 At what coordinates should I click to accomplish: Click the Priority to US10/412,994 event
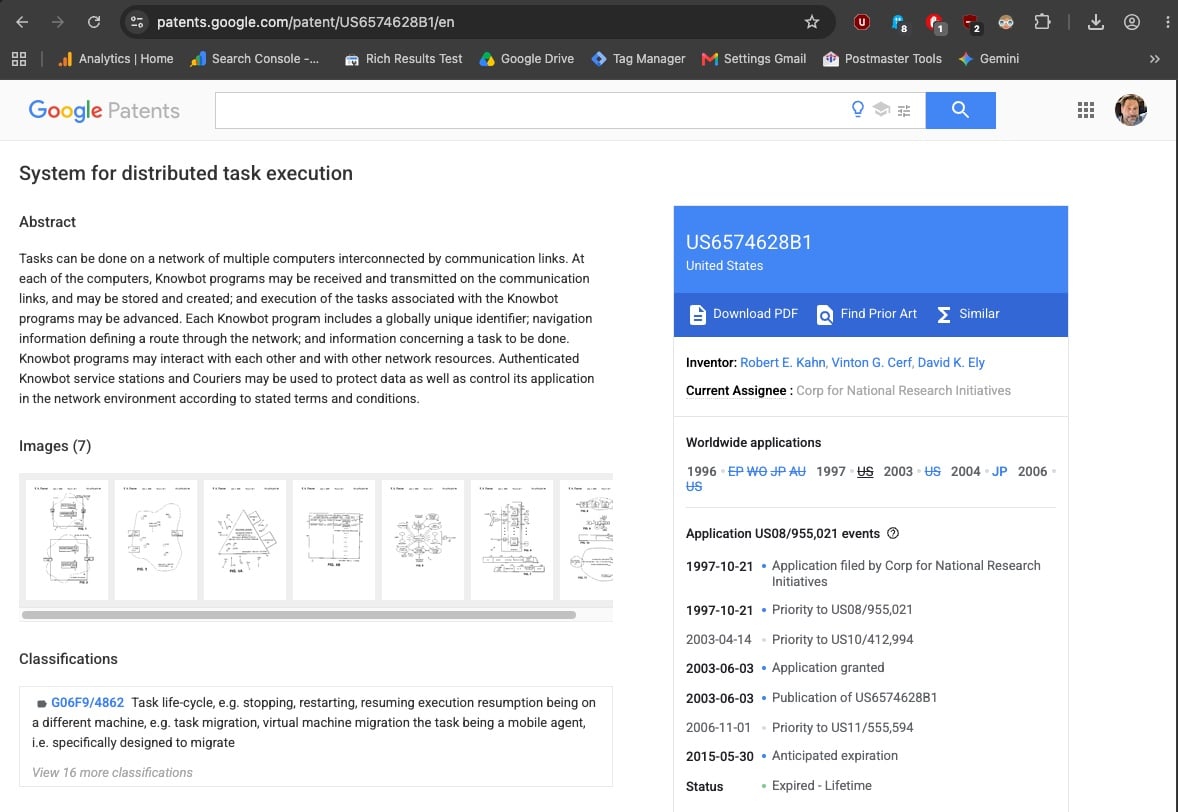pos(842,639)
